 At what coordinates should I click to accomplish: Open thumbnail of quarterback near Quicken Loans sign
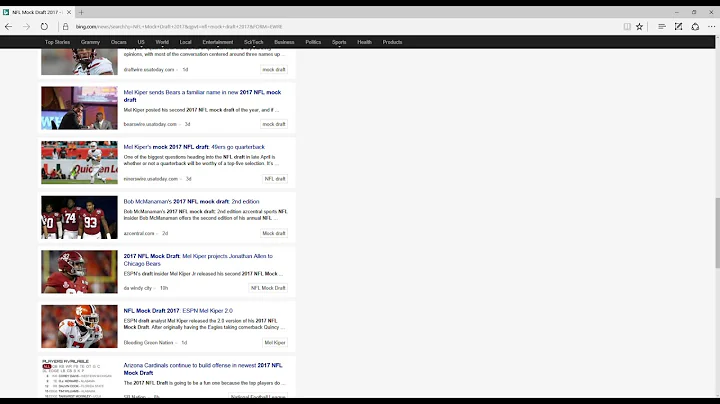click(79, 163)
